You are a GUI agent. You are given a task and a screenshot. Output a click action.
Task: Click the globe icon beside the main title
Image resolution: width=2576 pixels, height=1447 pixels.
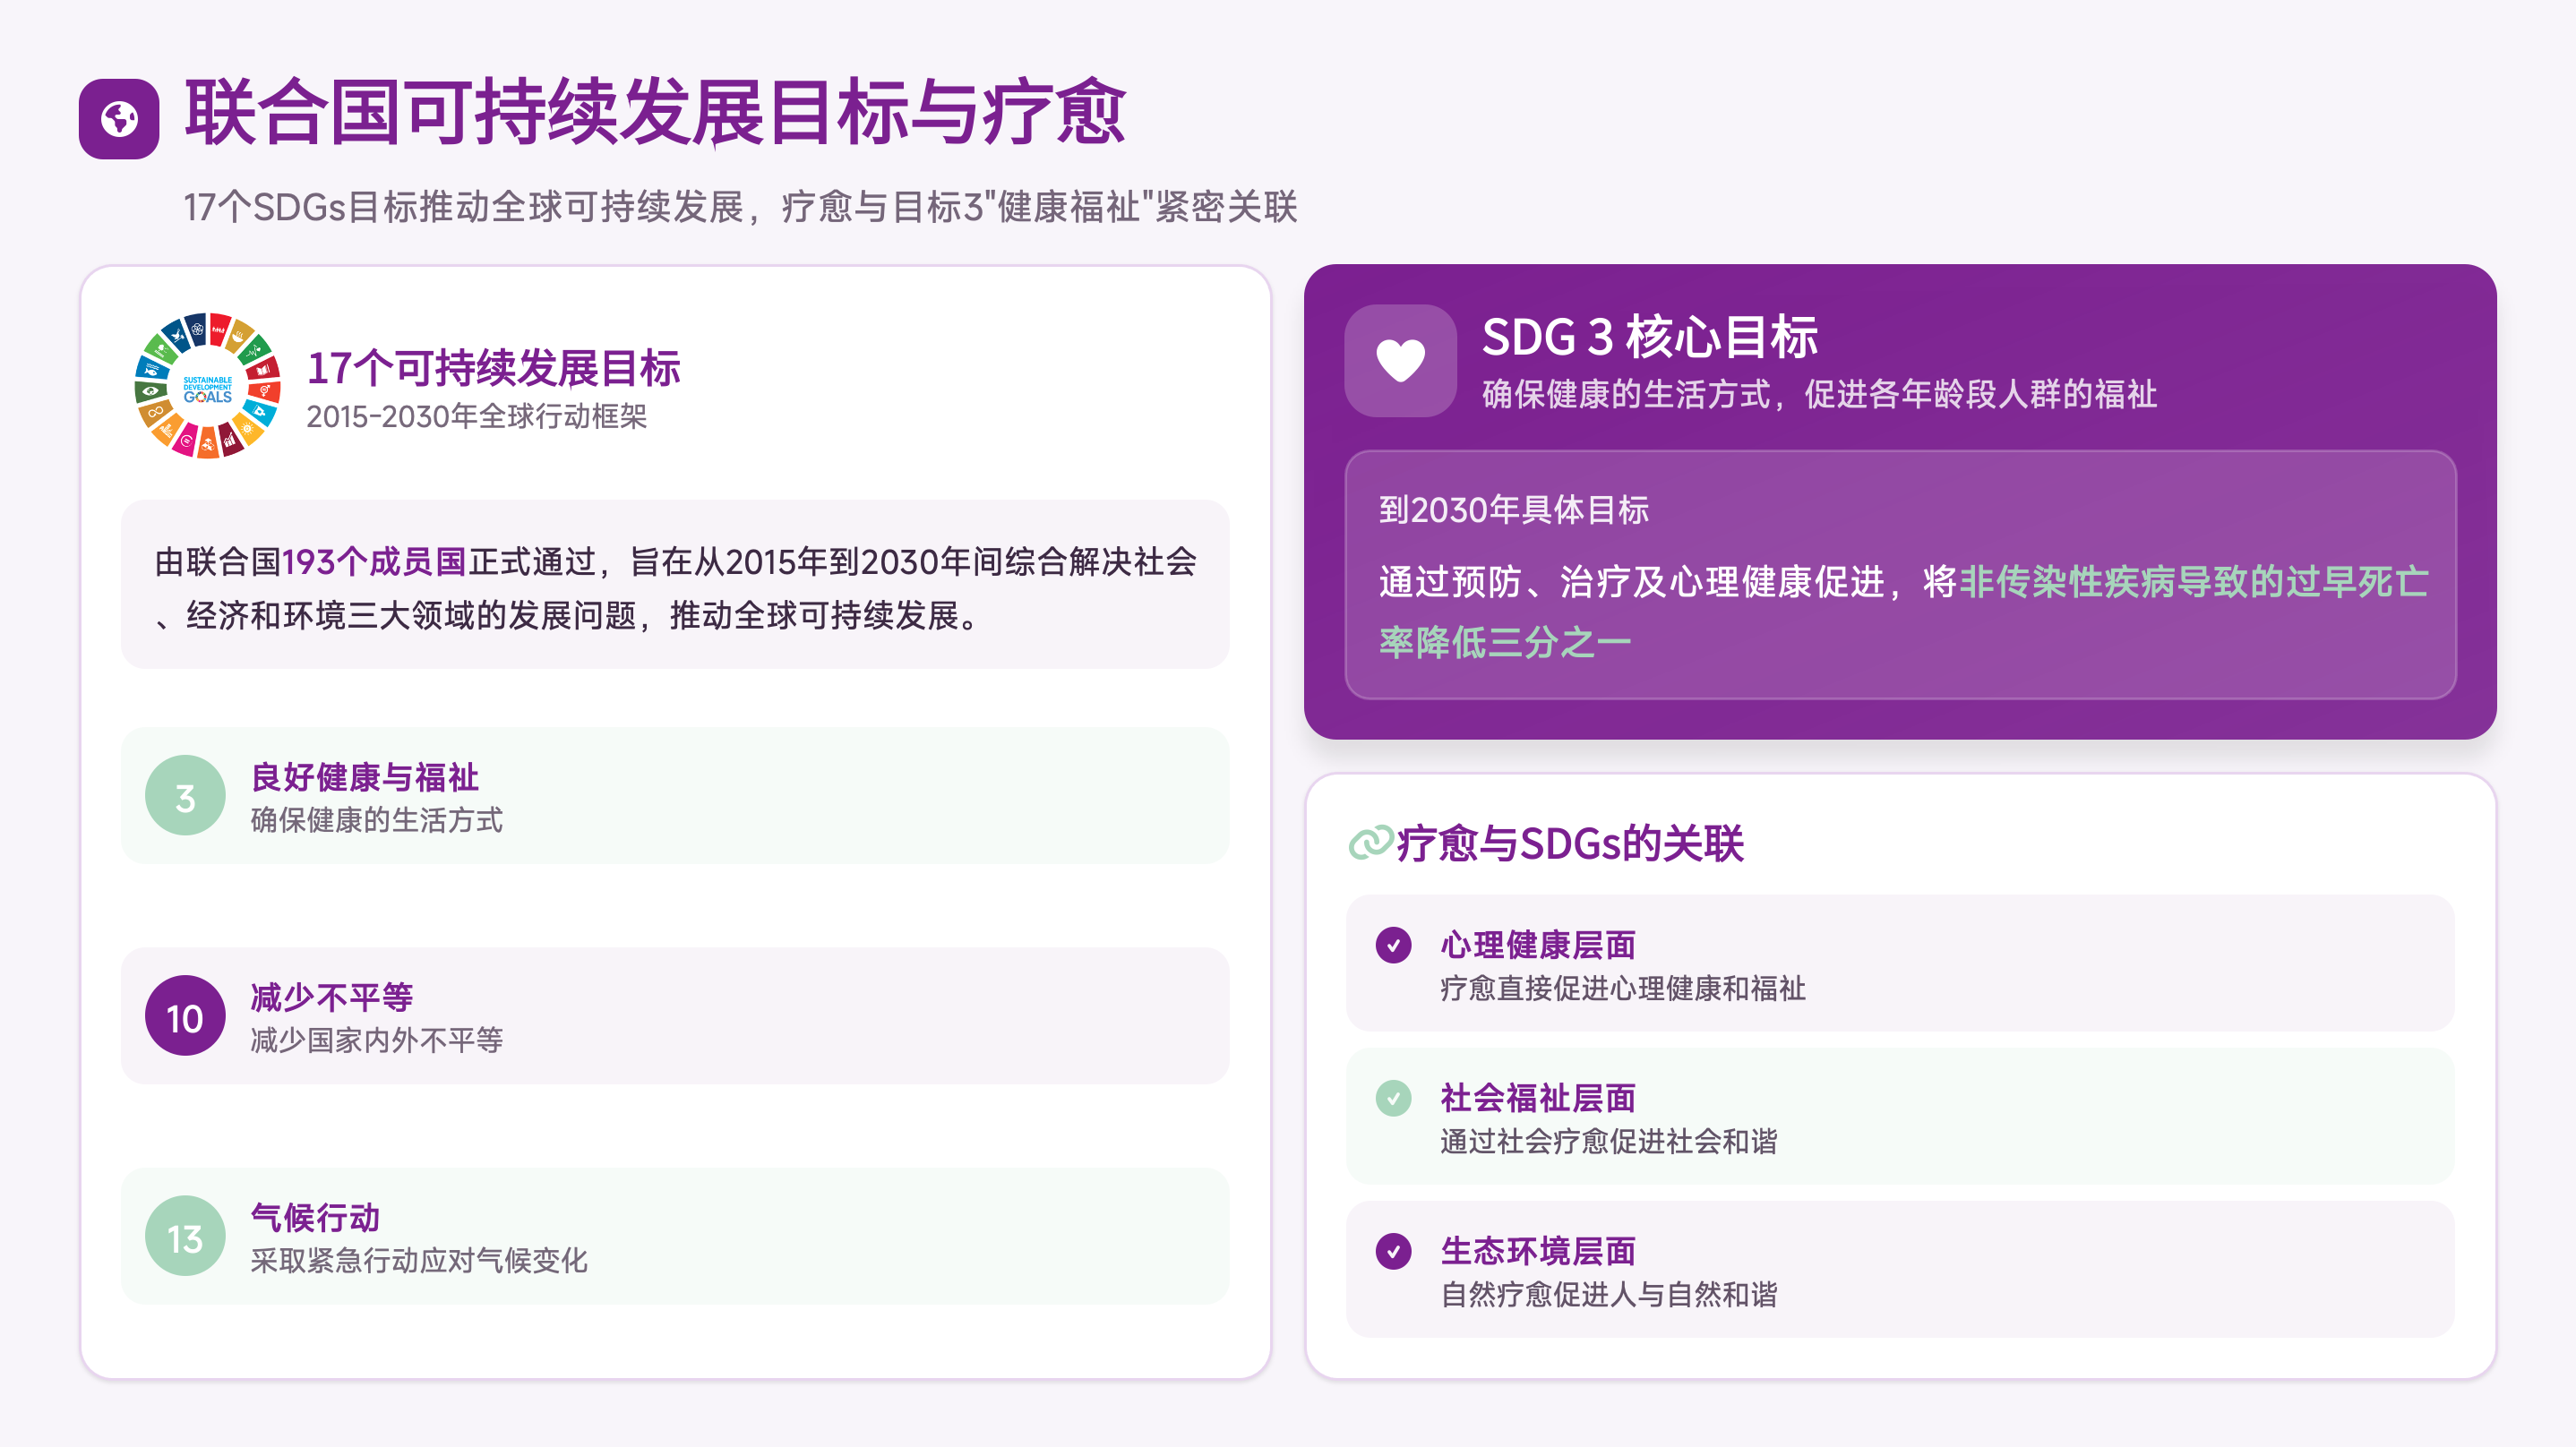click(x=119, y=119)
